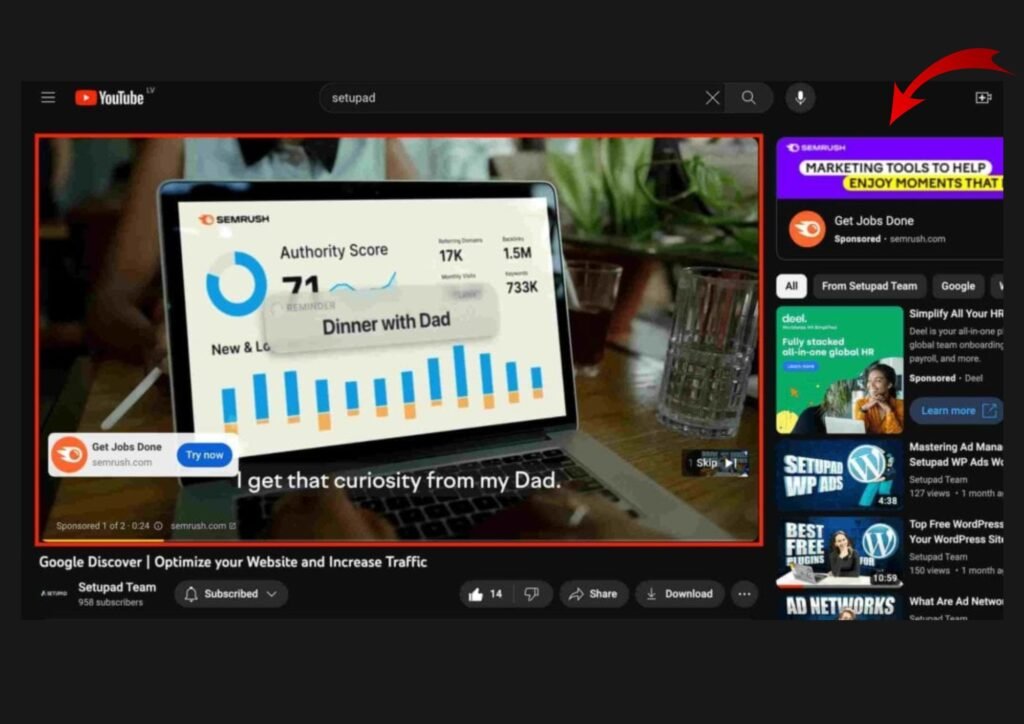The image size is (1024, 724).
Task: Select the From Setupad Team chip
Action: pyautogui.click(x=868, y=286)
